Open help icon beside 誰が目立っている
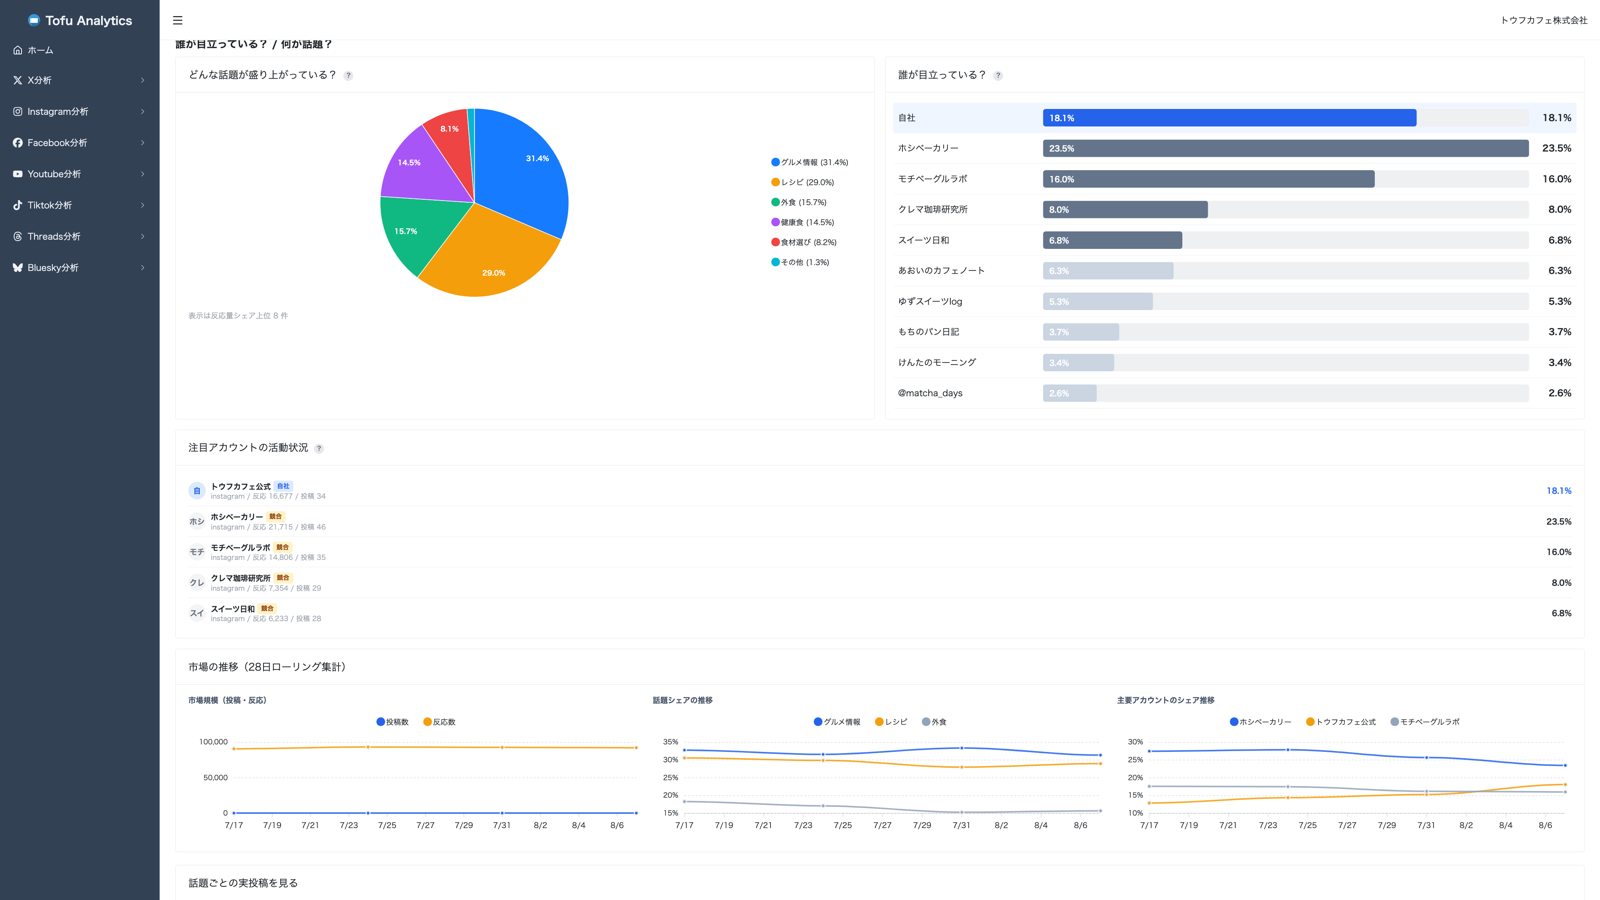Viewport: 1600px width, 900px height. point(998,76)
